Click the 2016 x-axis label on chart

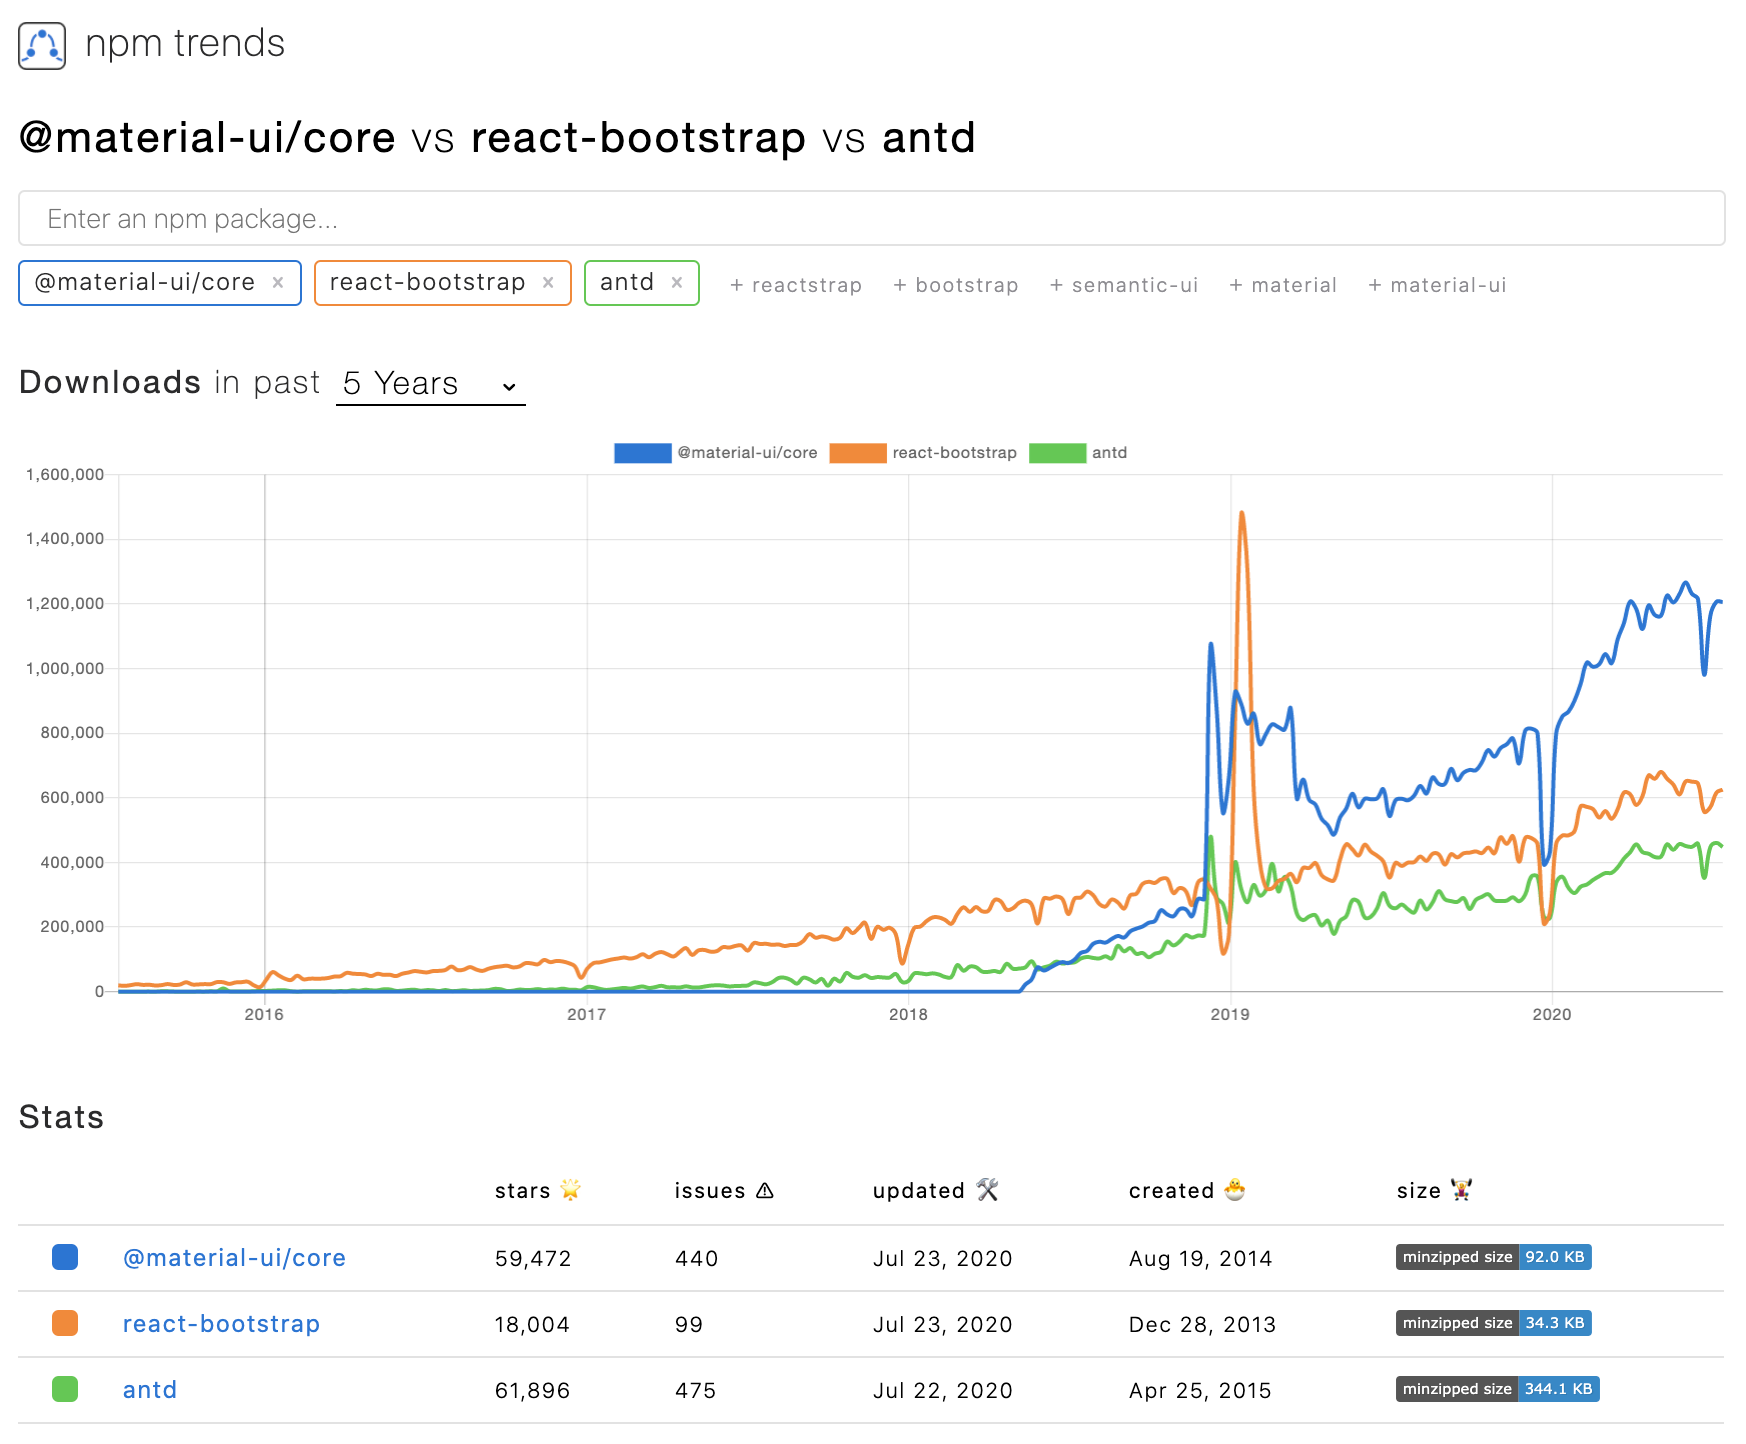[264, 1014]
